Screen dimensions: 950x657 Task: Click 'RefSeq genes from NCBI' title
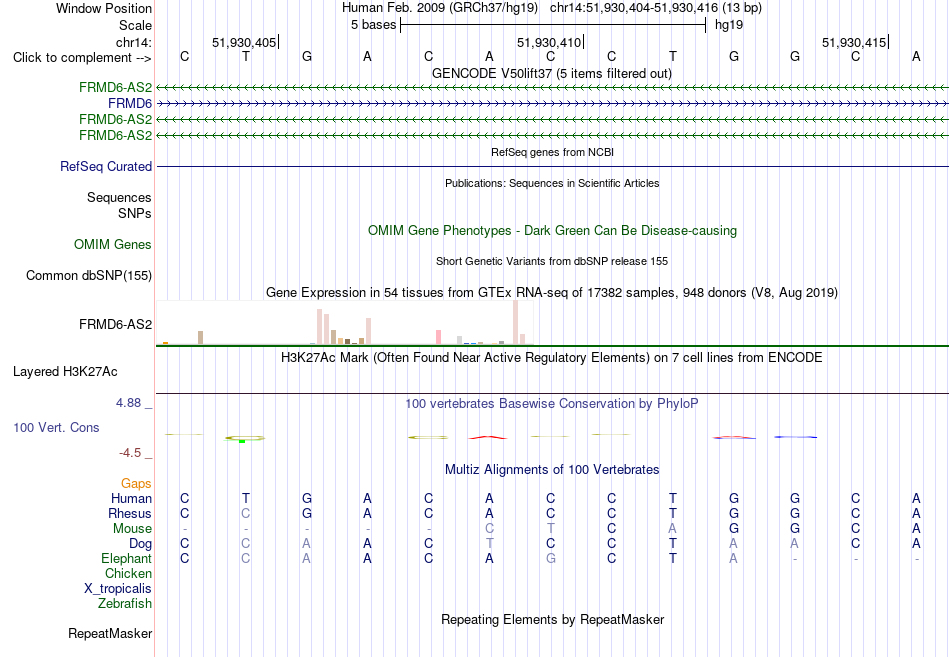(x=552, y=152)
